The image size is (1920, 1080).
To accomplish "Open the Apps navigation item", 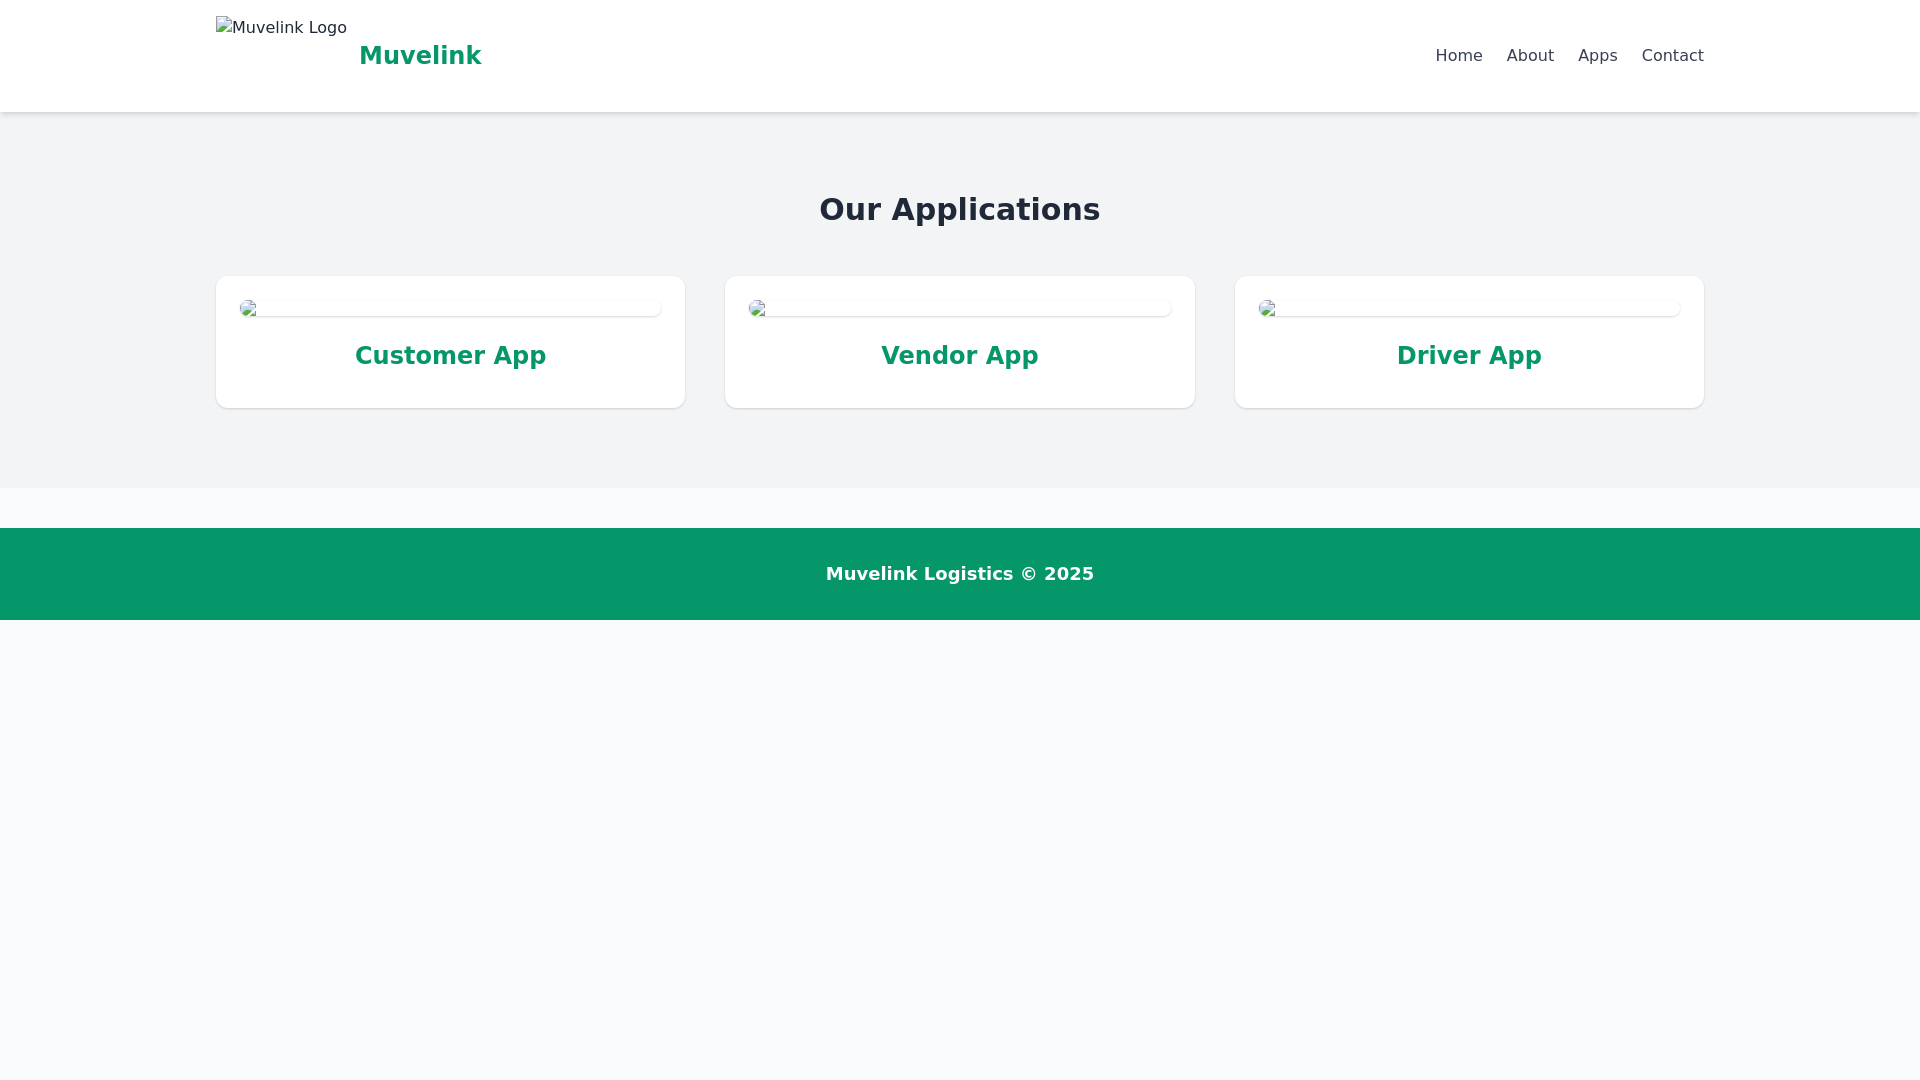I will coord(1597,55).
